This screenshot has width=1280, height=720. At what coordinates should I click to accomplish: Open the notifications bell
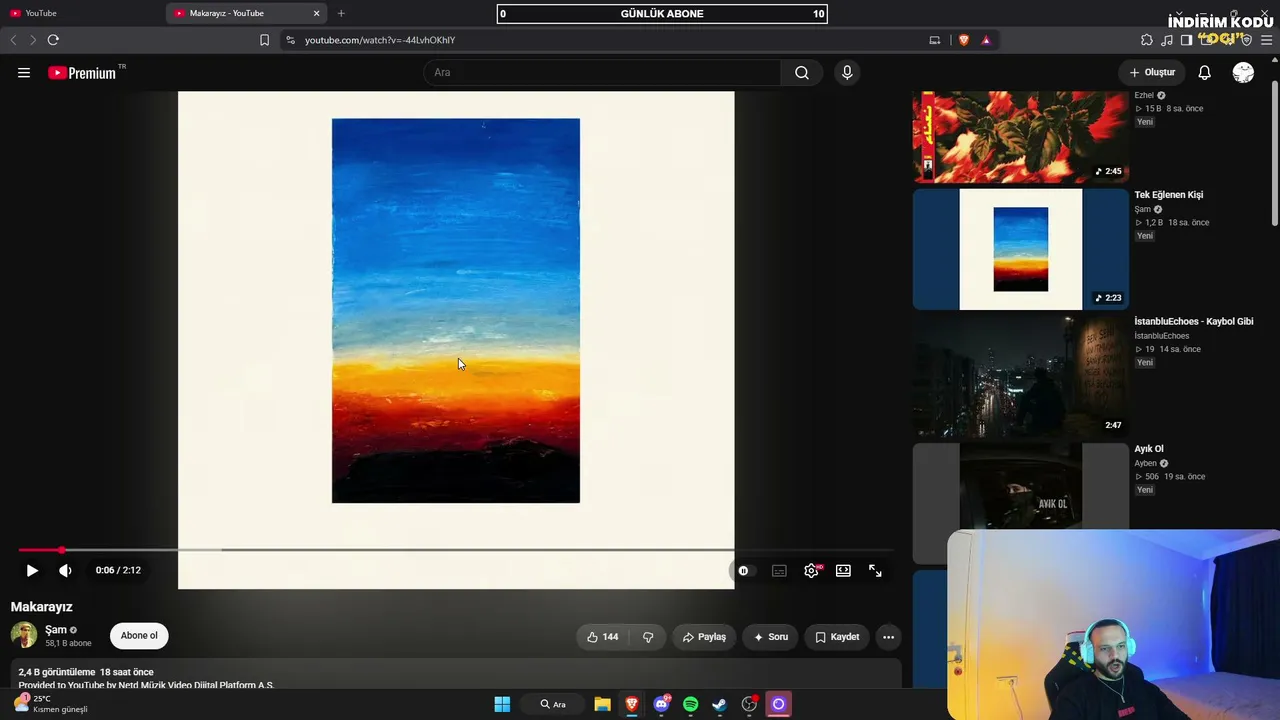tap(1205, 73)
